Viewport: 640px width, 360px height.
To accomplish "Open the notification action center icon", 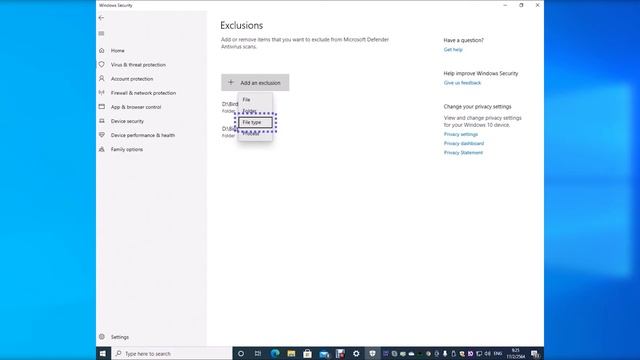I will [536, 353].
